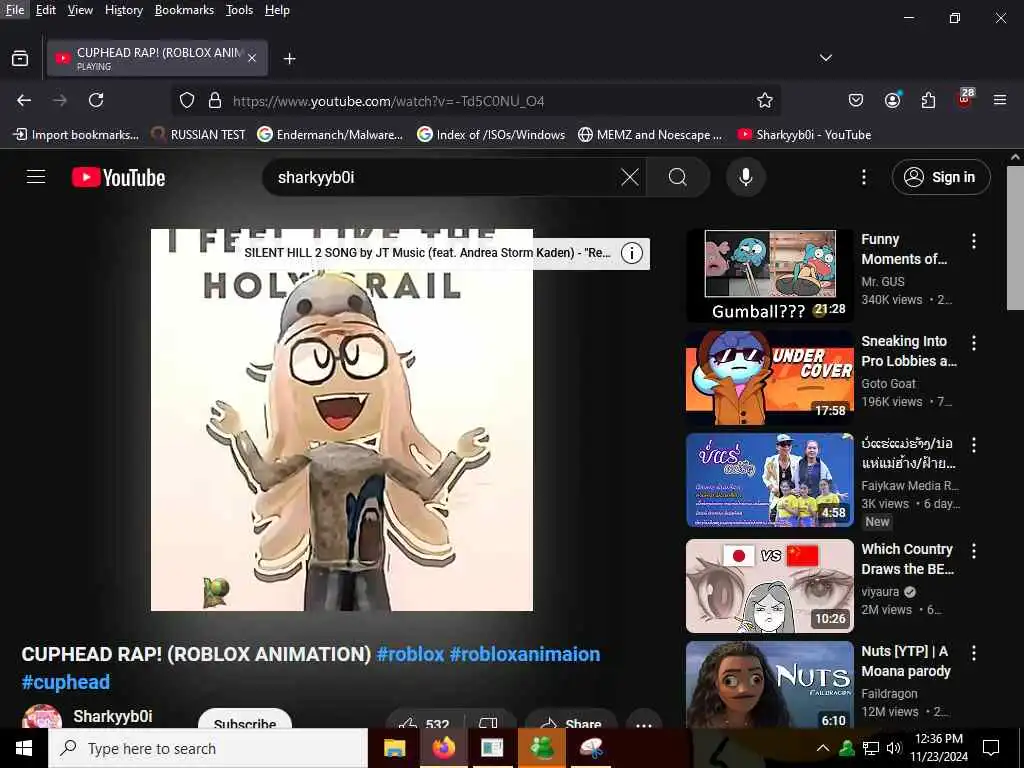Open options for Sneaking Into Pro Lobbies
Viewport: 1024px width, 768px height.
click(974, 343)
